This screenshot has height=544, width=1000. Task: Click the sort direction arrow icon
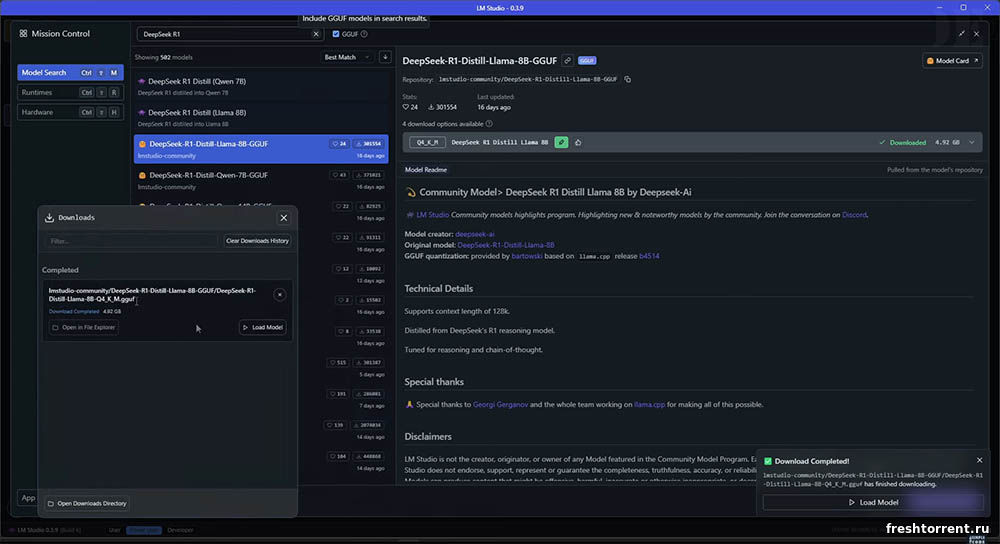(x=385, y=57)
